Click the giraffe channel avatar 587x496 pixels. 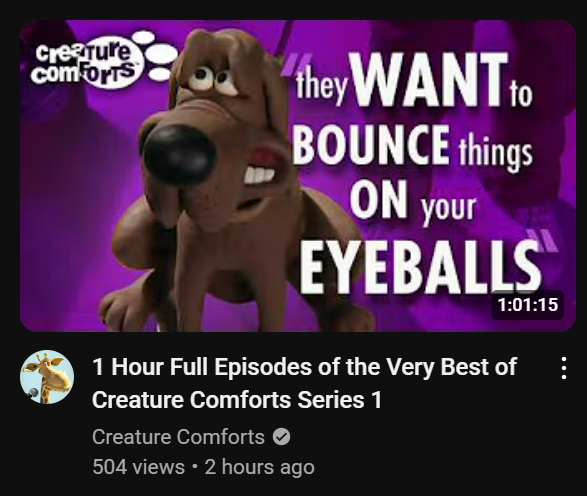pos(47,377)
